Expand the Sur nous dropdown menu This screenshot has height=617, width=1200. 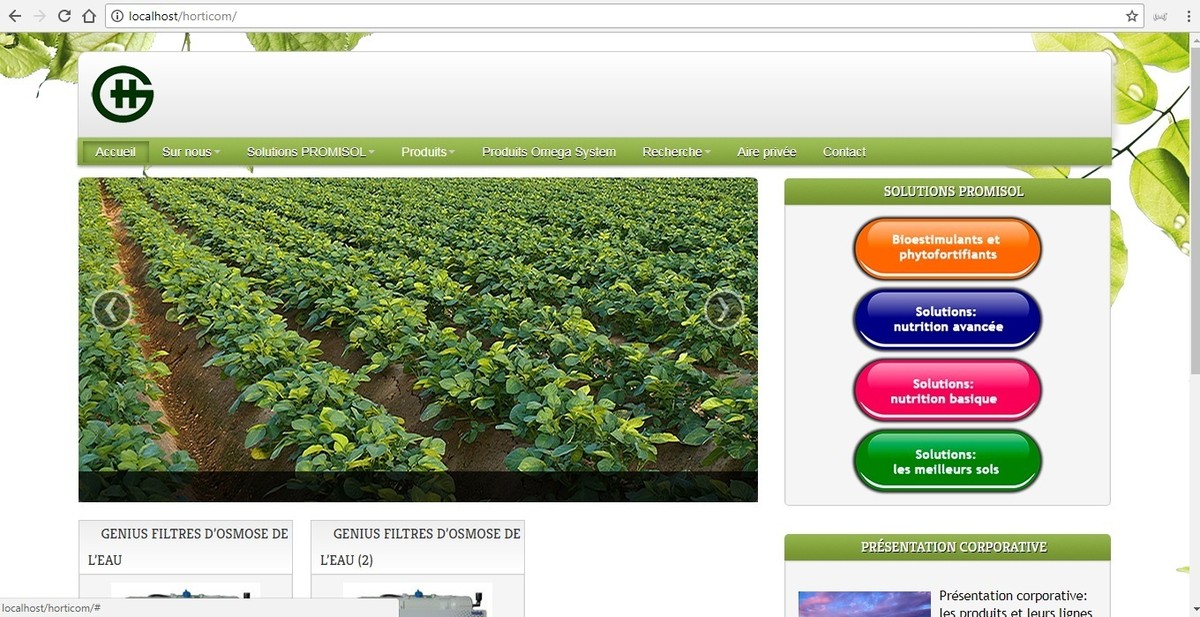tap(191, 152)
